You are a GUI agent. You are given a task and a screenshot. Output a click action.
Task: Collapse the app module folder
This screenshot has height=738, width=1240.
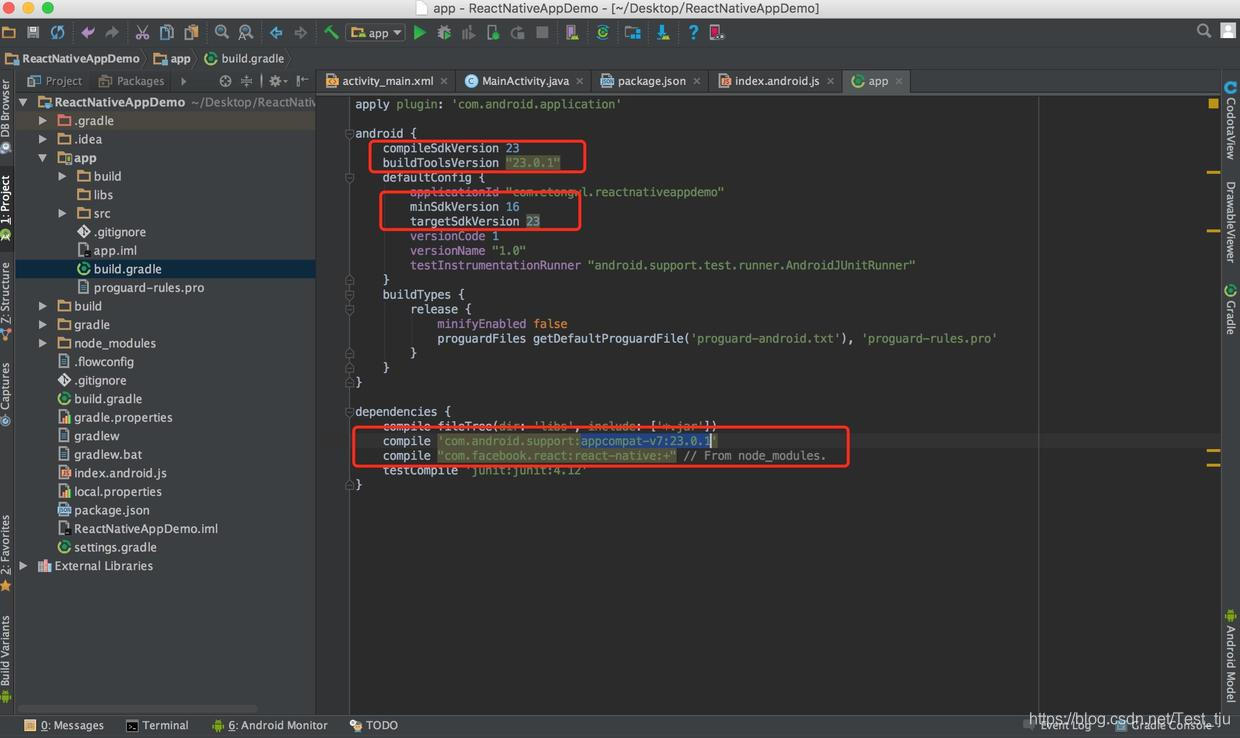pyautogui.click(x=42, y=158)
